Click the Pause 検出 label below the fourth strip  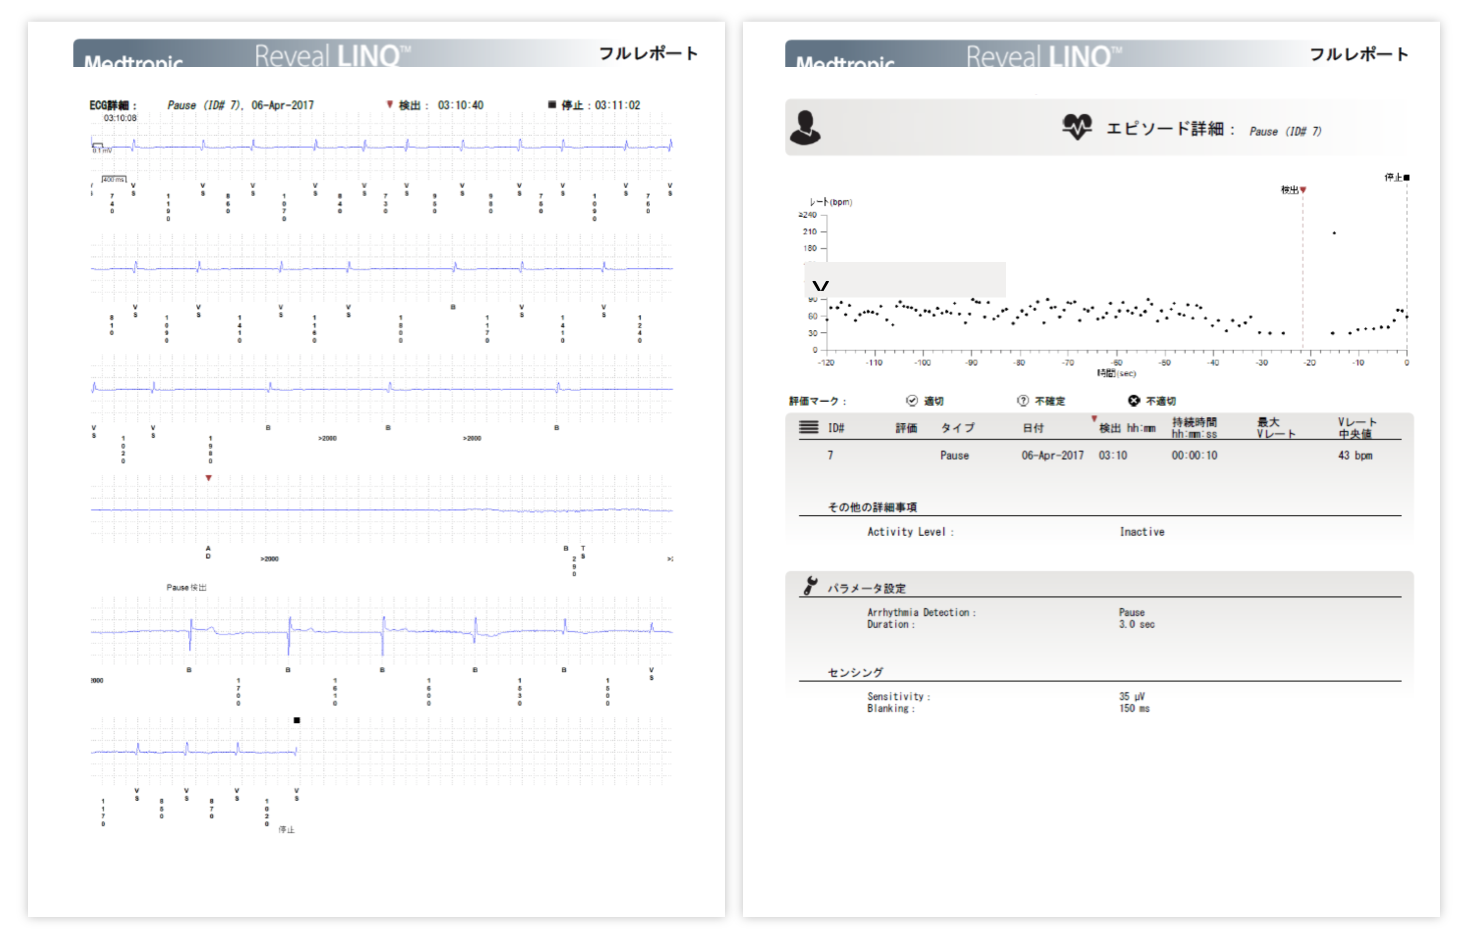click(x=186, y=588)
